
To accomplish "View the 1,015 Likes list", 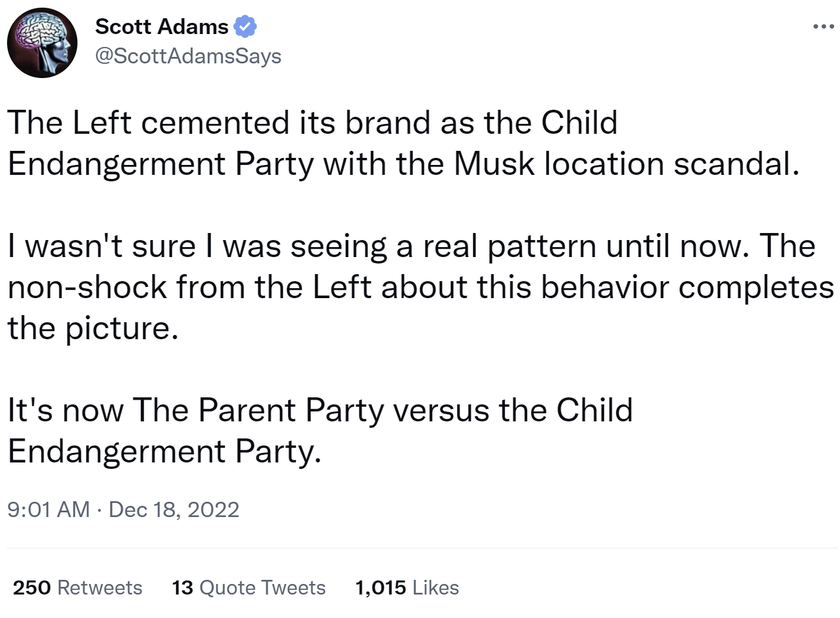I will 407,587.
